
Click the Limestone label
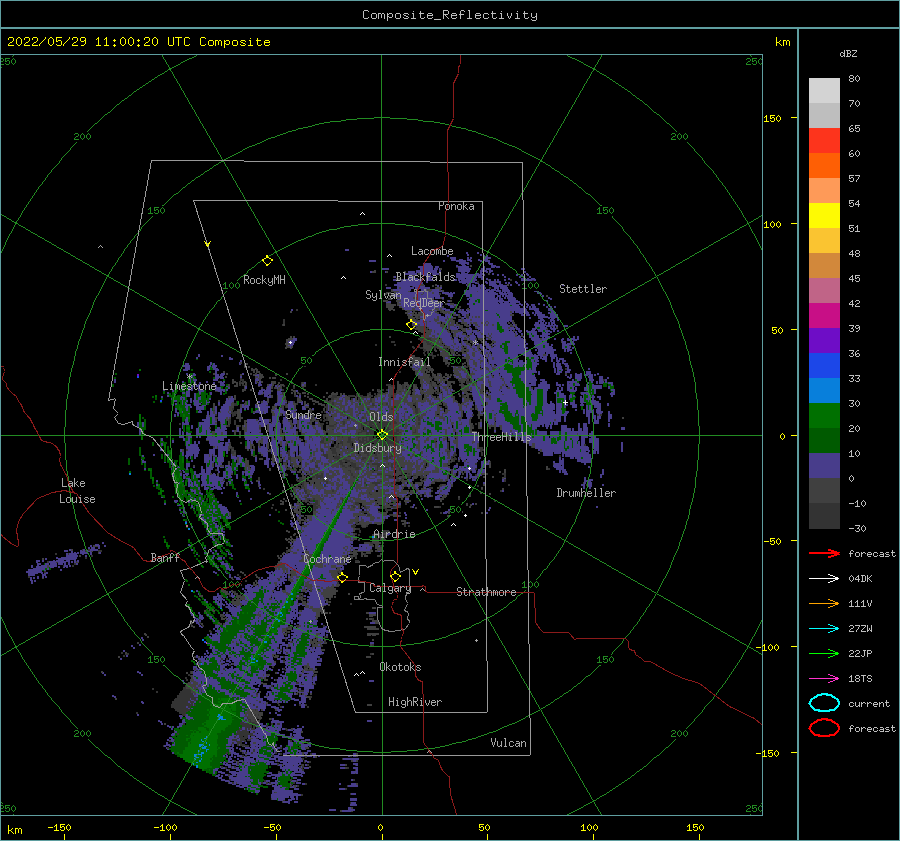click(189, 386)
